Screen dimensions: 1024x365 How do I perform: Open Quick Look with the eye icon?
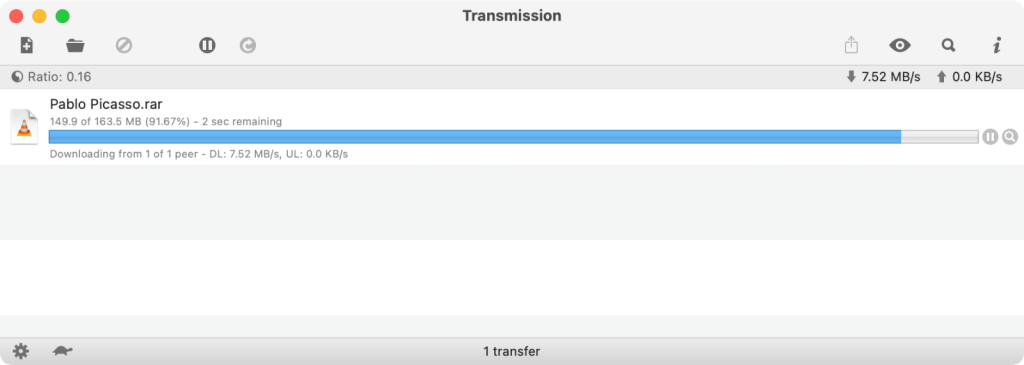[x=900, y=45]
